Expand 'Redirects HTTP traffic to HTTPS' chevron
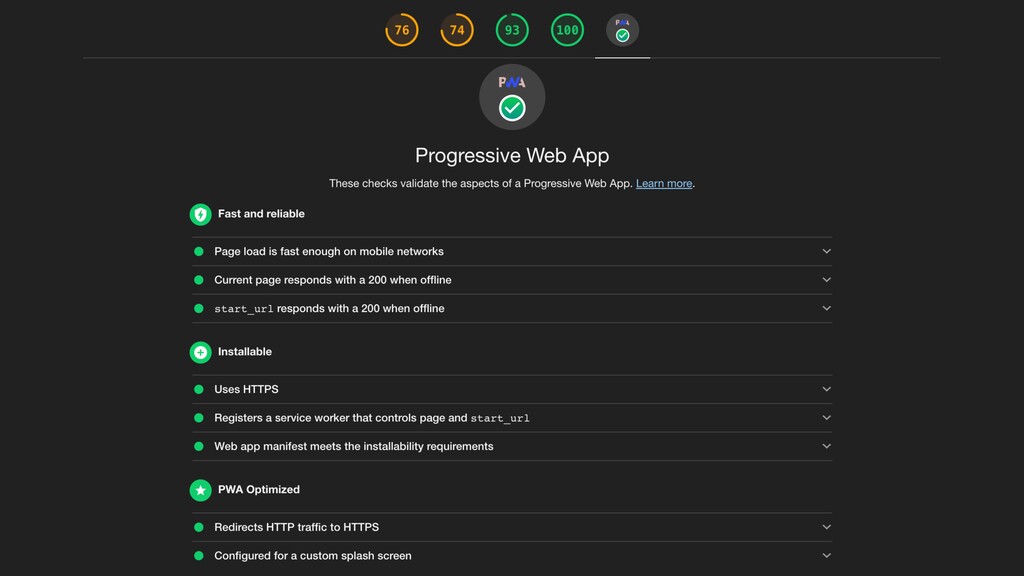 (x=826, y=527)
